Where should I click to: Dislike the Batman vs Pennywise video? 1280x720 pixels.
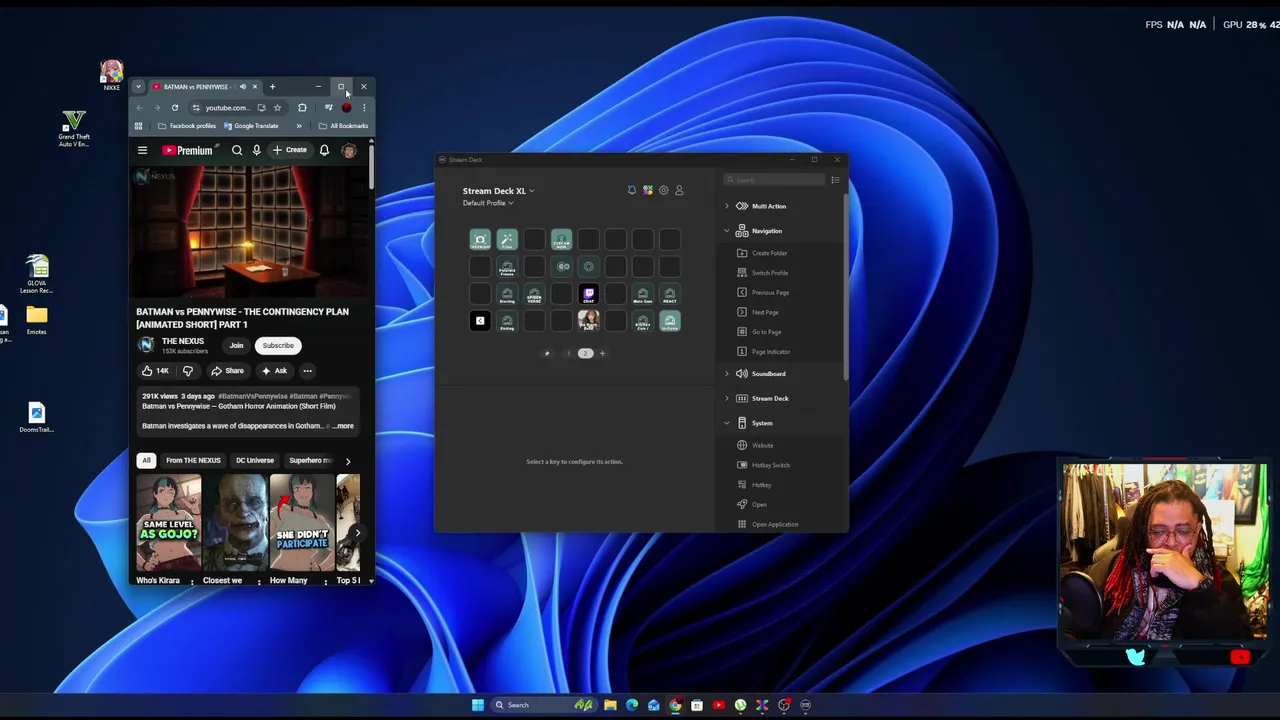pyautogui.click(x=188, y=371)
